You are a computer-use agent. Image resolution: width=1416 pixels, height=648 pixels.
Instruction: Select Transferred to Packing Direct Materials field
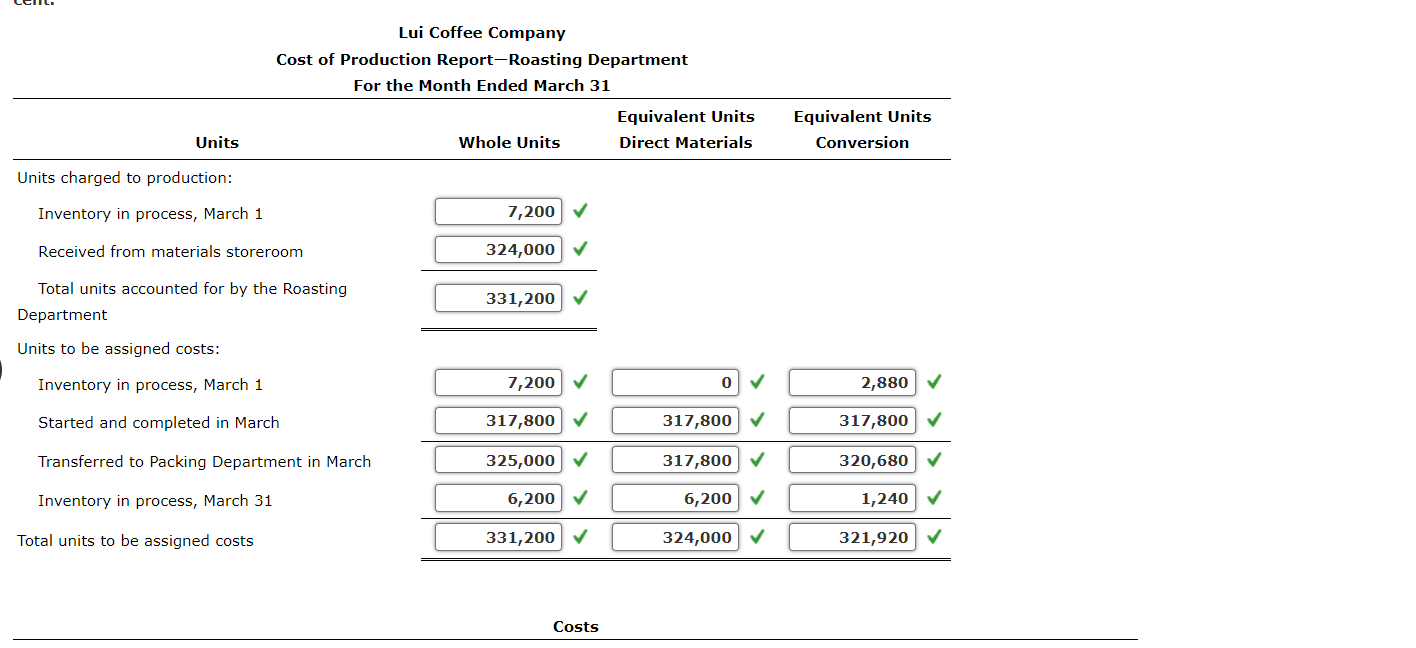click(x=675, y=460)
